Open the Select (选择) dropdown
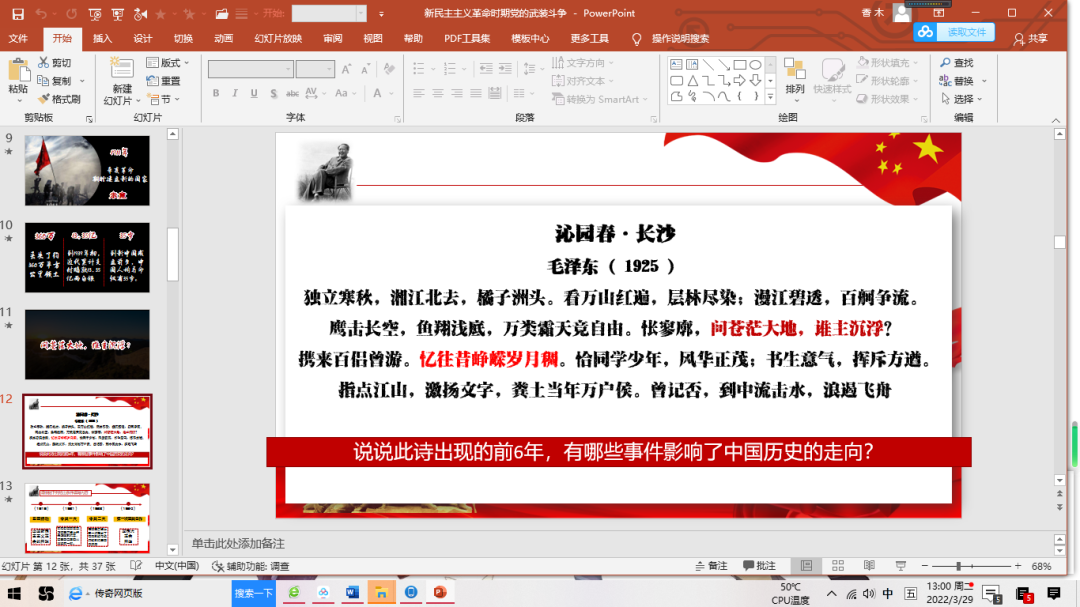1080x607 pixels. point(961,99)
